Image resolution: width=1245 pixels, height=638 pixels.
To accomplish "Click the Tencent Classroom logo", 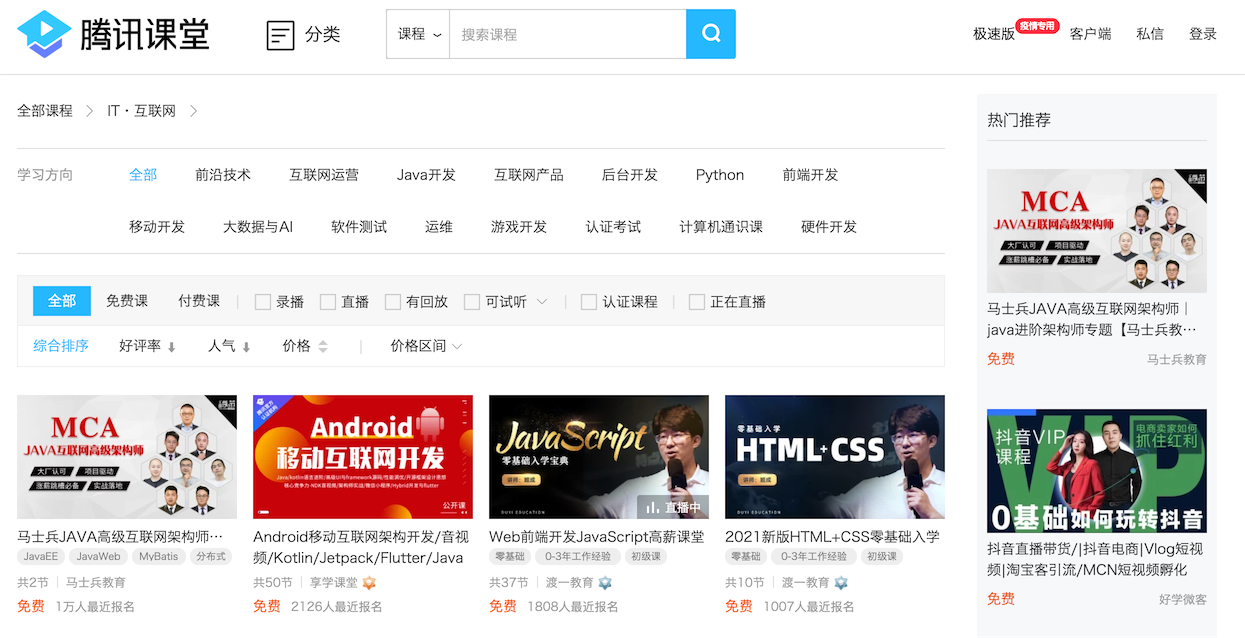I will pyautogui.click(x=113, y=34).
